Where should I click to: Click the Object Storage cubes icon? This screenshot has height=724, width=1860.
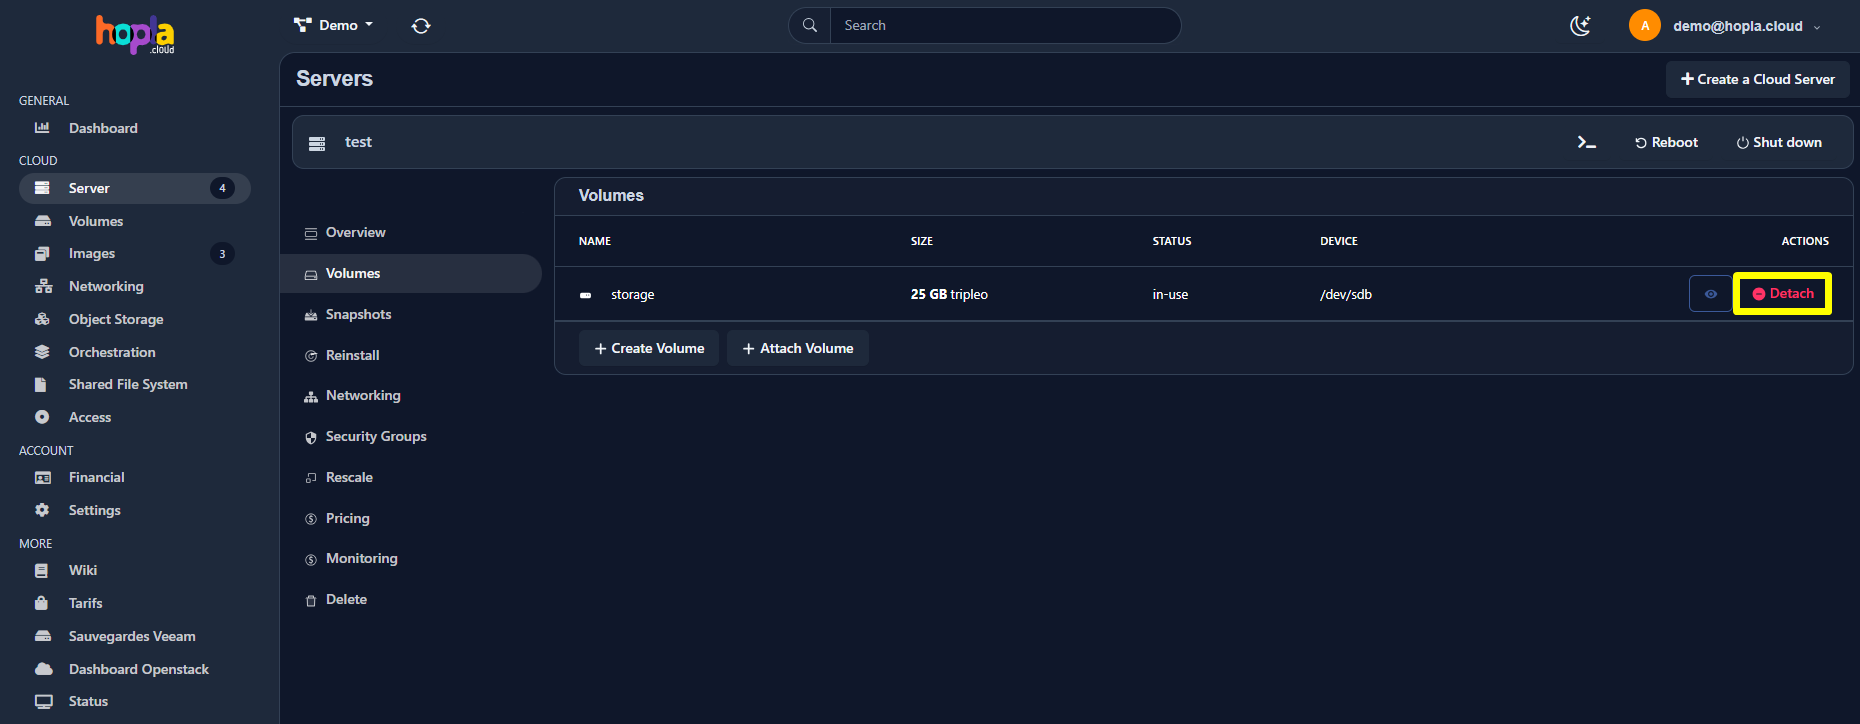42,319
